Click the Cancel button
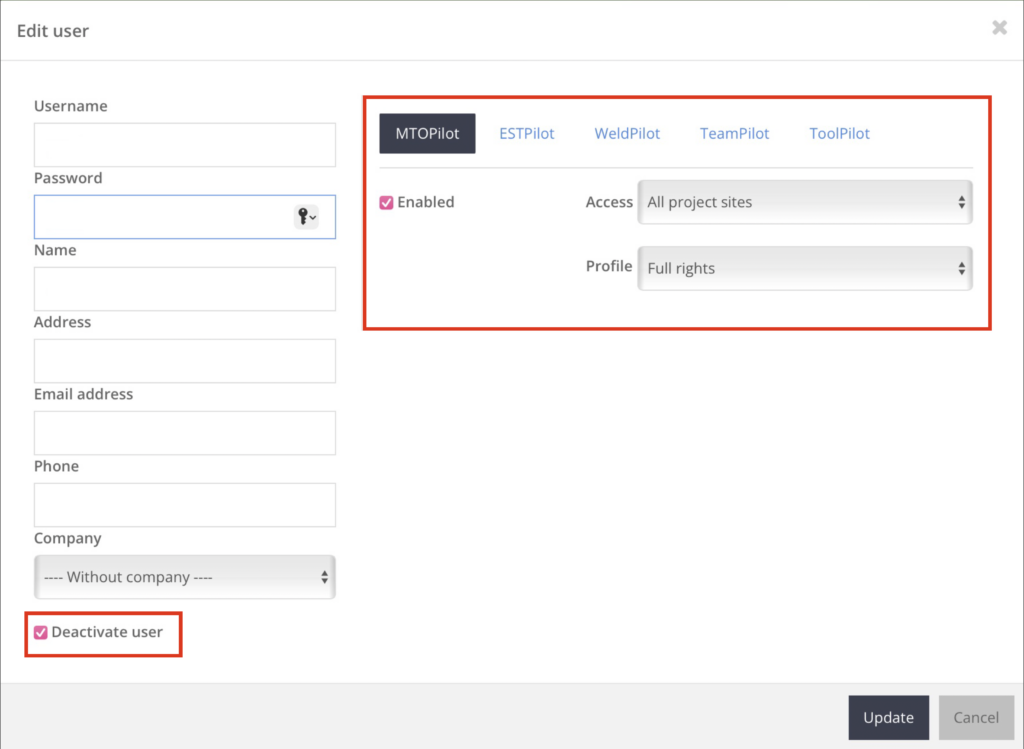The width and height of the screenshot is (1024, 749). pos(975,717)
